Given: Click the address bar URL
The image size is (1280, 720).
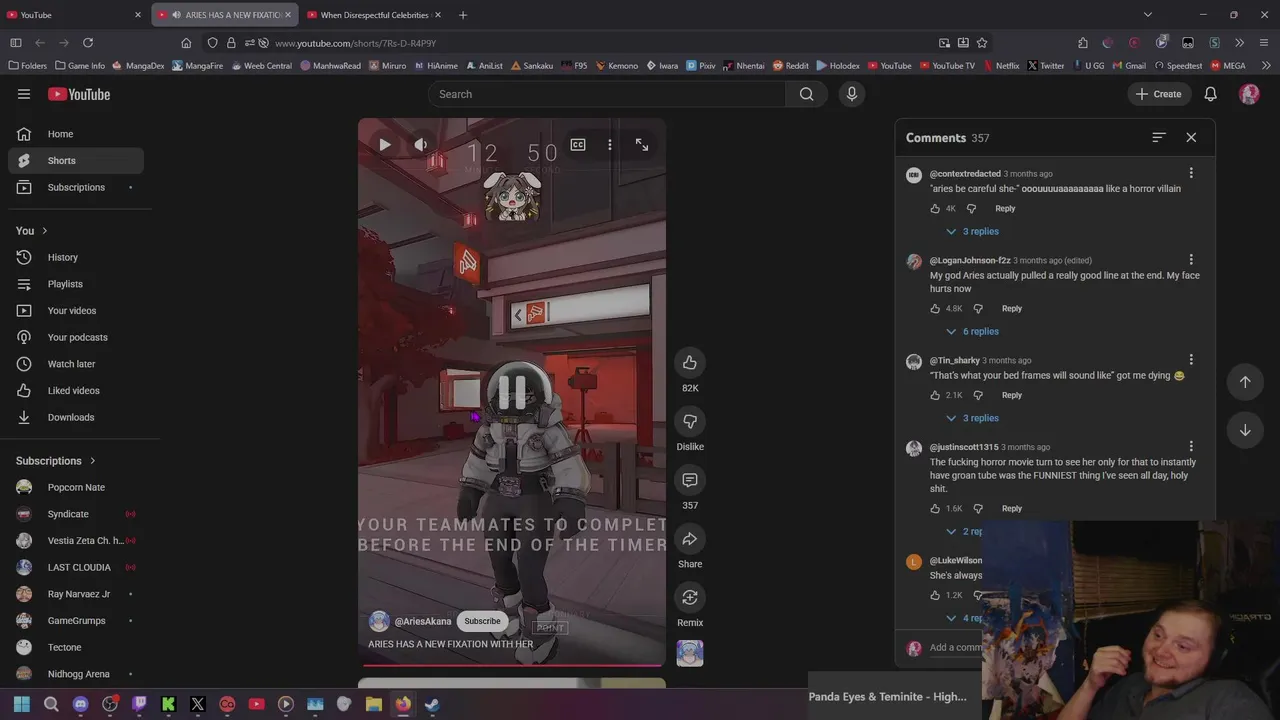Looking at the screenshot, I should pyautogui.click(x=355, y=43).
